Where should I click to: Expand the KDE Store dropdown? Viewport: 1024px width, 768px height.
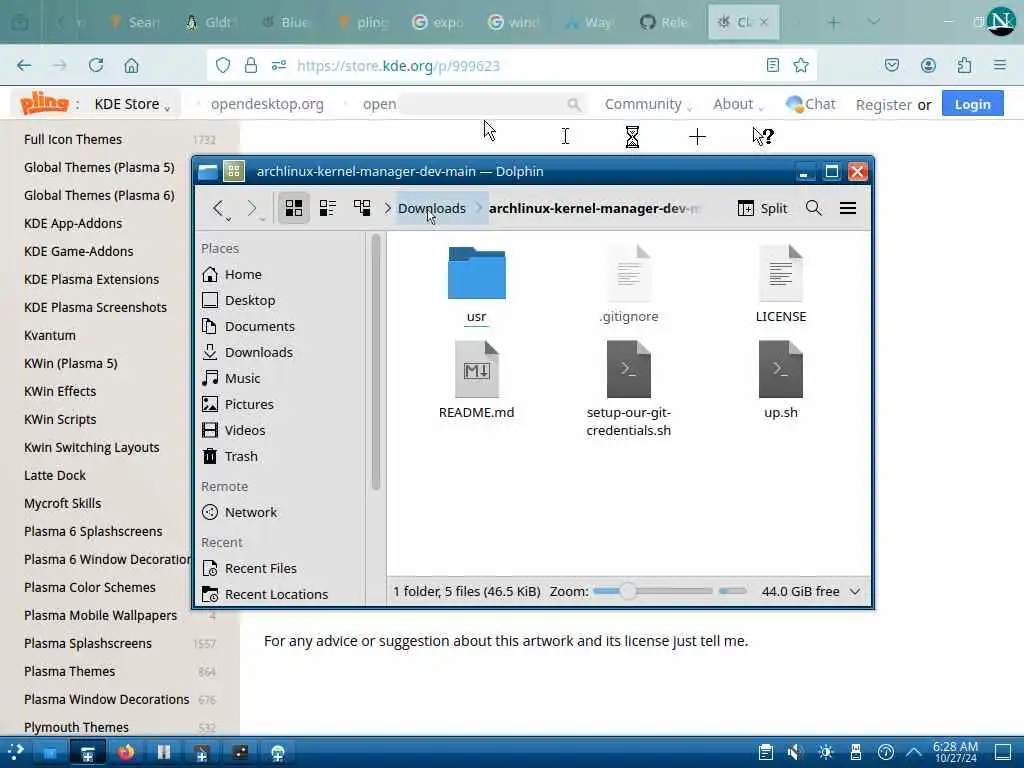pos(133,104)
